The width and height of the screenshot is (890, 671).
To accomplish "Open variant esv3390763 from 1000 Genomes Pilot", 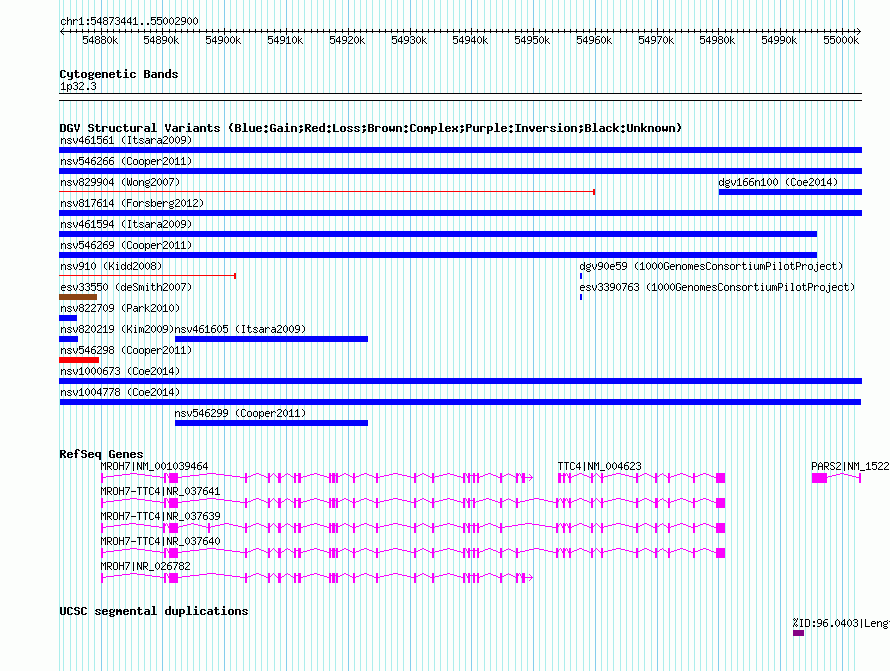I will pyautogui.click(x=581, y=297).
